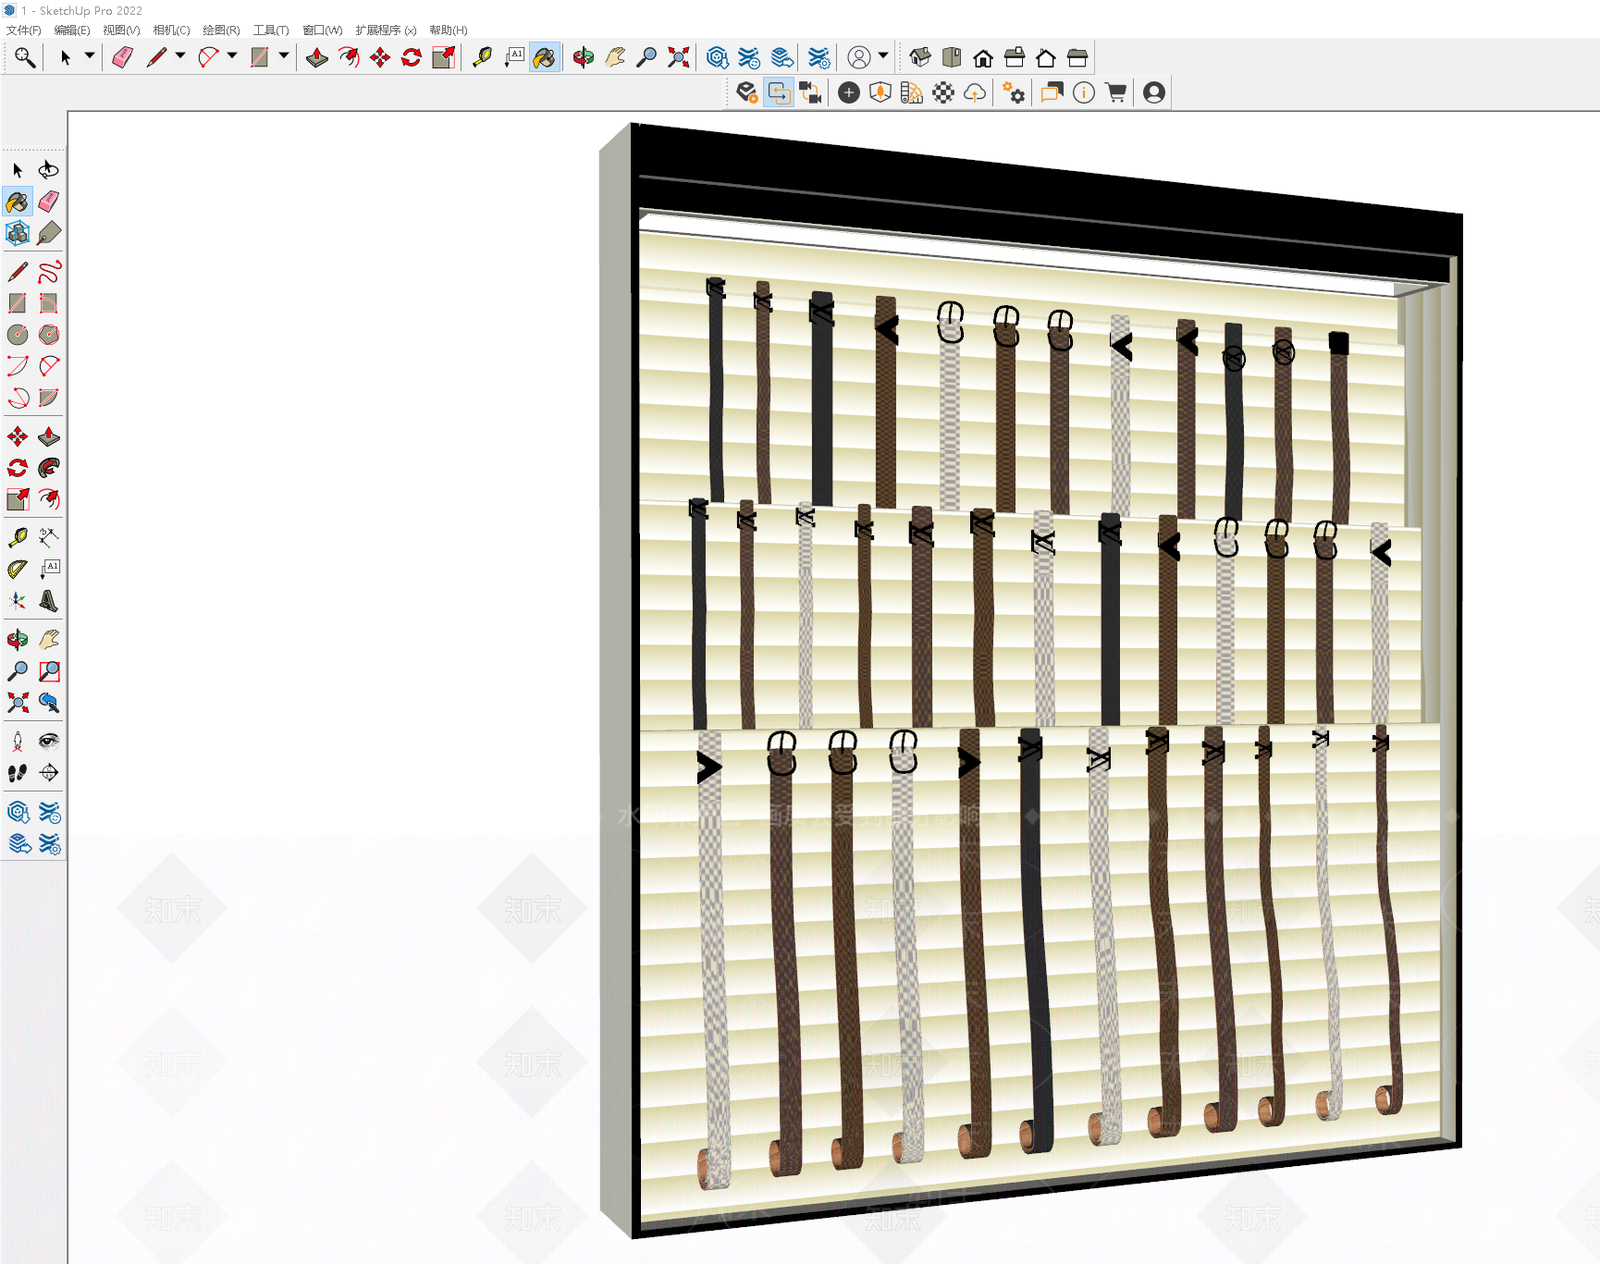Open the 文件(F) menu
1600x1264 pixels.
(24, 30)
